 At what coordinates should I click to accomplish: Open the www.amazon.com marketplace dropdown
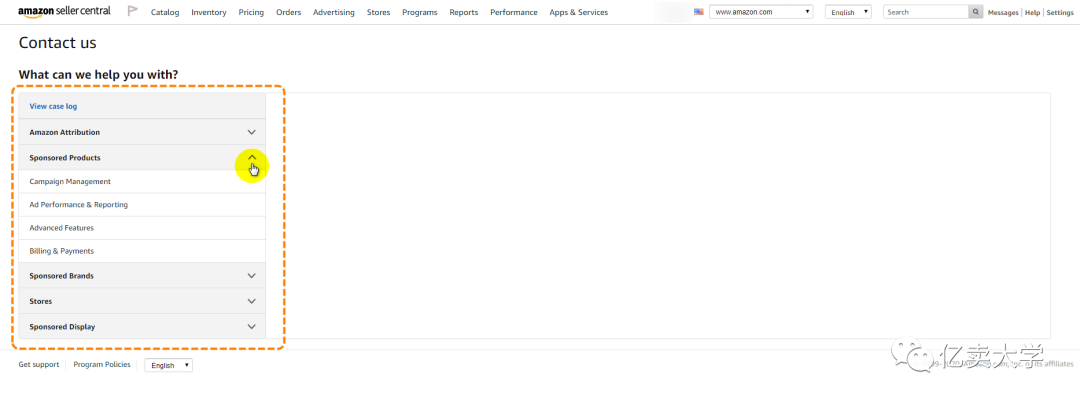(x=761, y=12)
